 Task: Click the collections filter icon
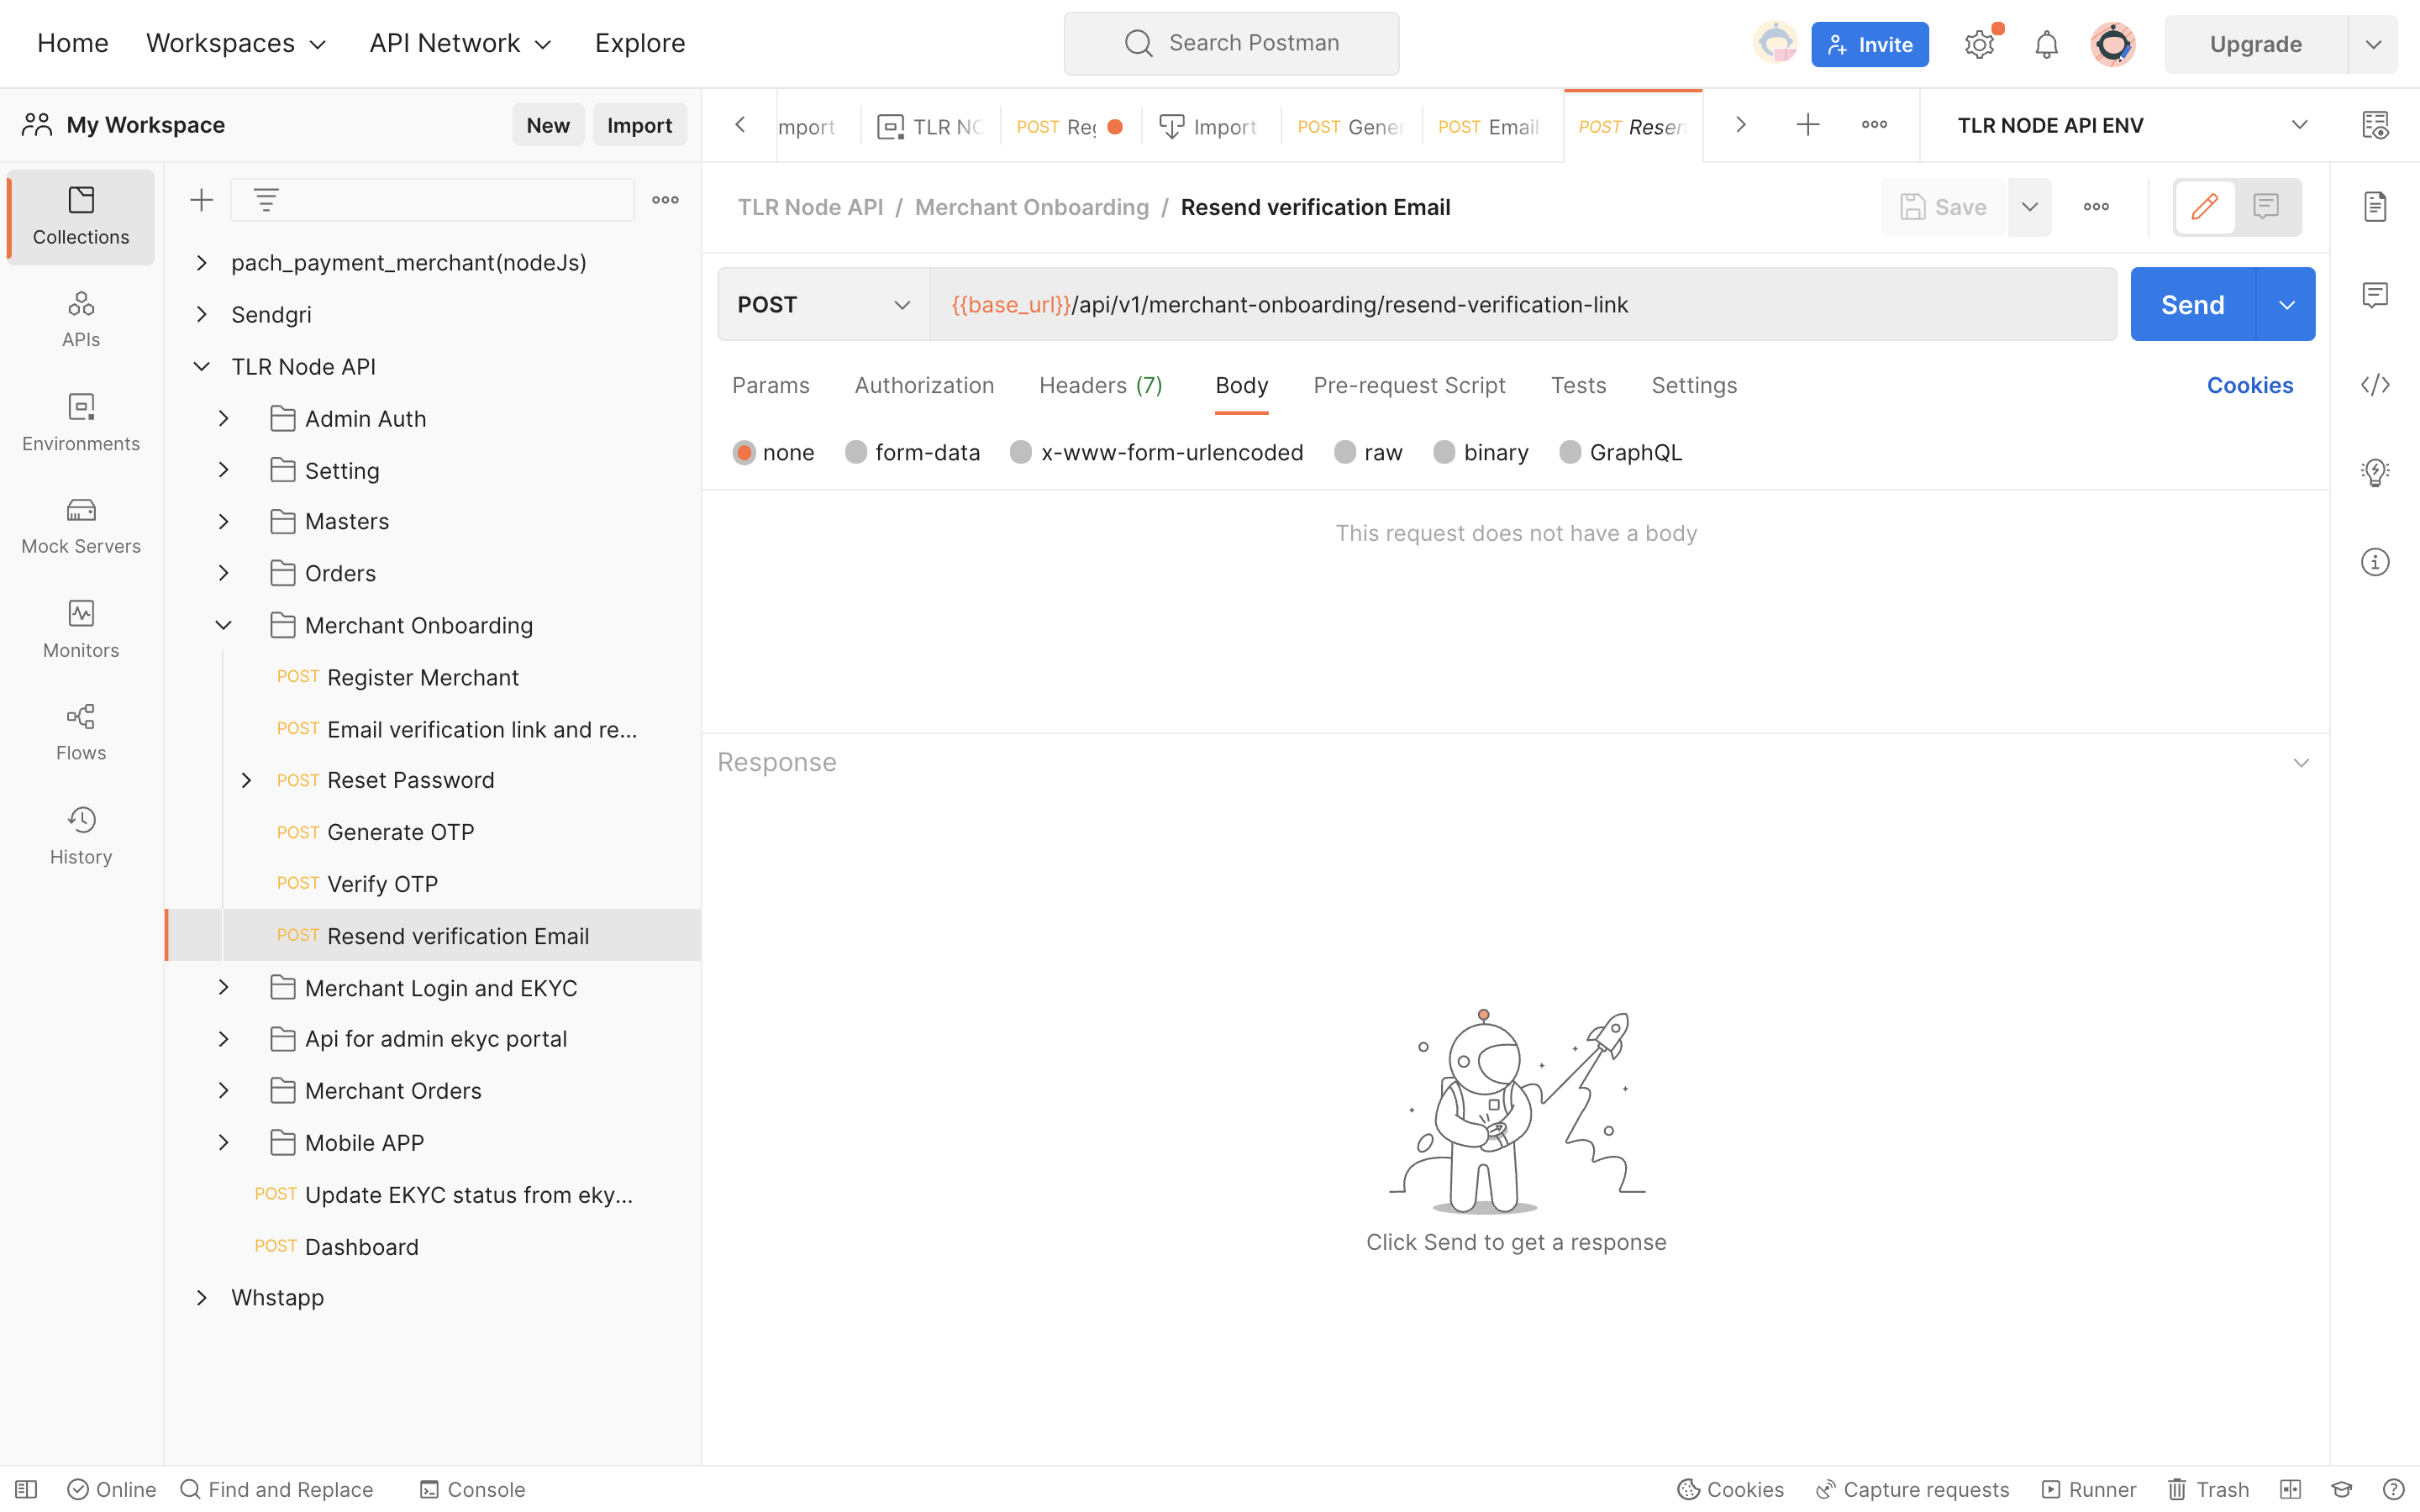click(x=266, y=200)
